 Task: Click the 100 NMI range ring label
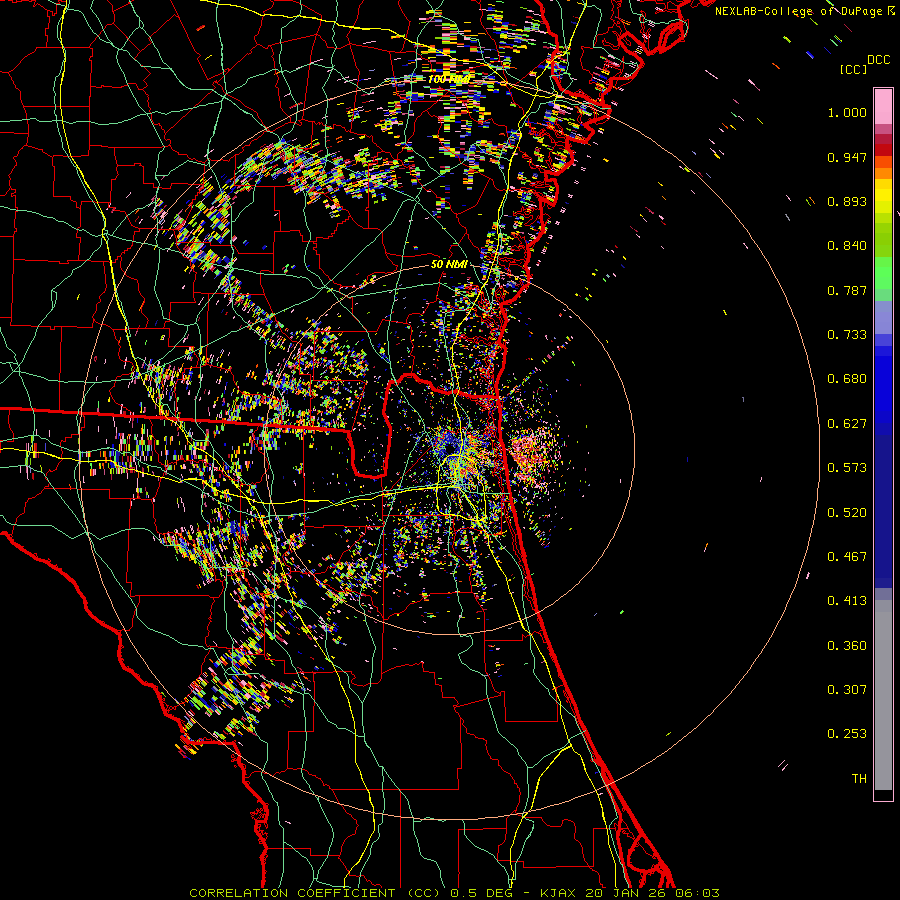click(x=448, y=79)
